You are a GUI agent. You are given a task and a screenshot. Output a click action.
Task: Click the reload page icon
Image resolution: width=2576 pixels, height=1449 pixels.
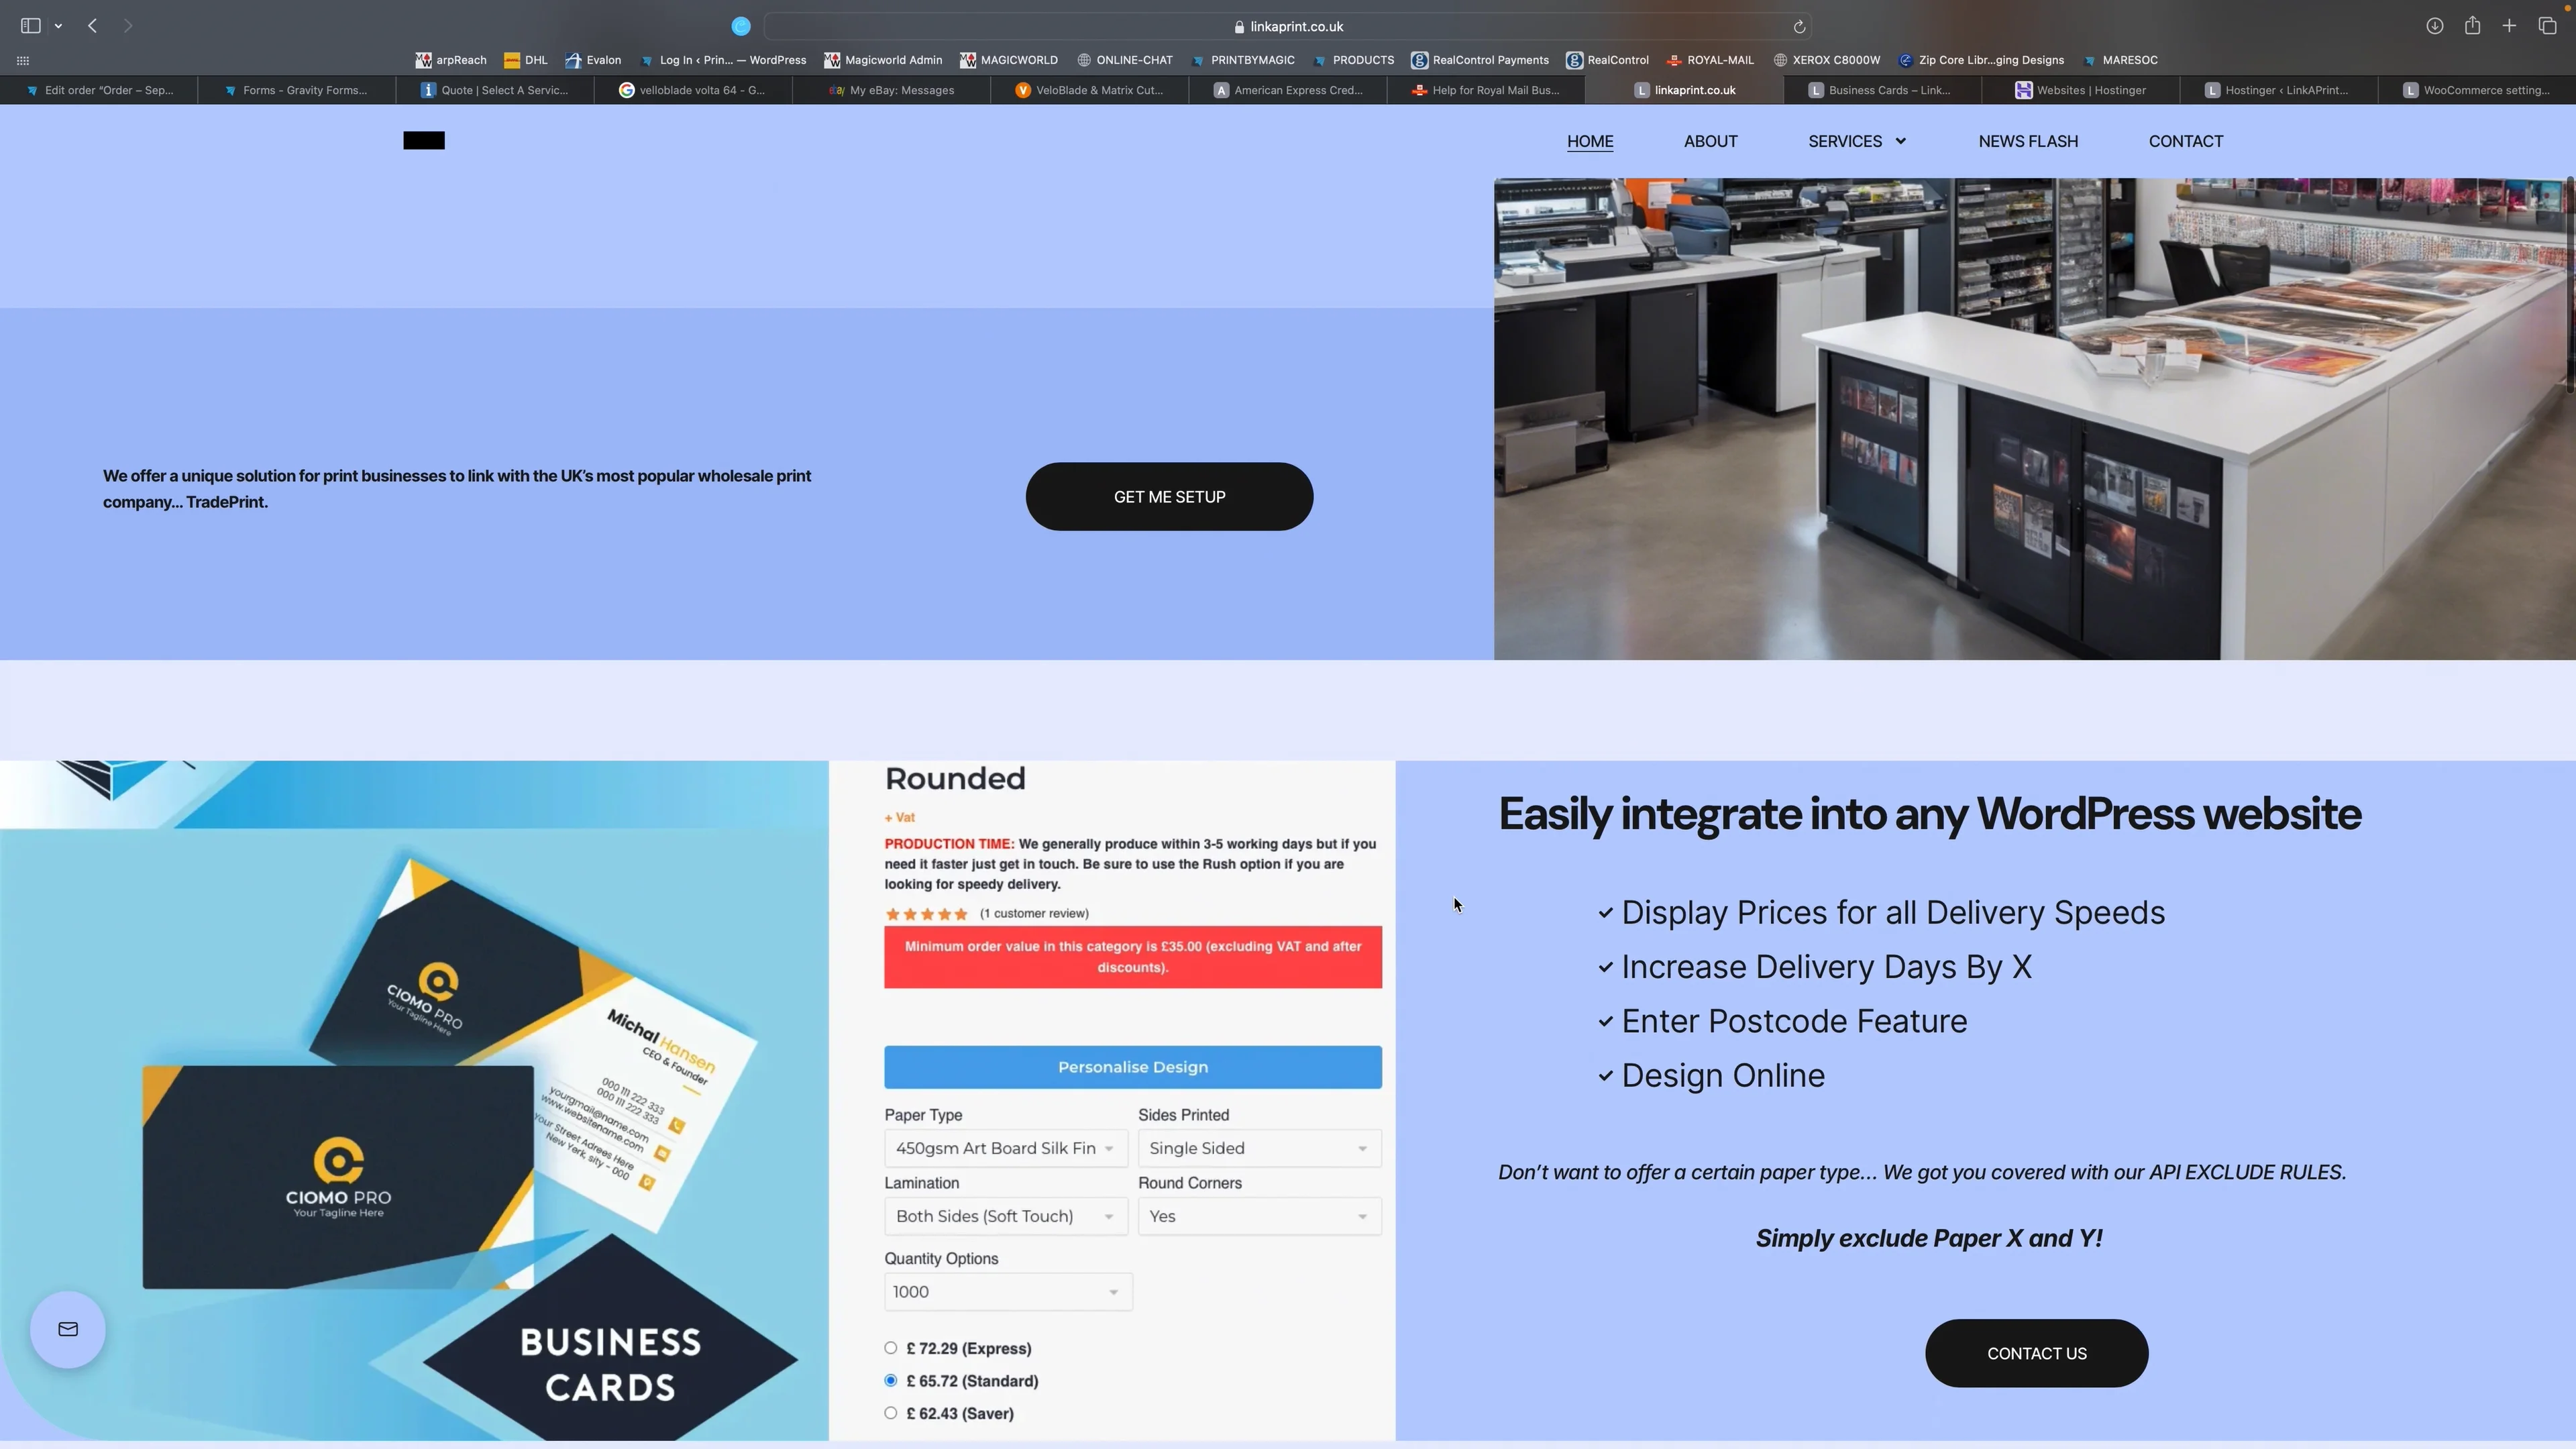click(x=1798, y=26)
